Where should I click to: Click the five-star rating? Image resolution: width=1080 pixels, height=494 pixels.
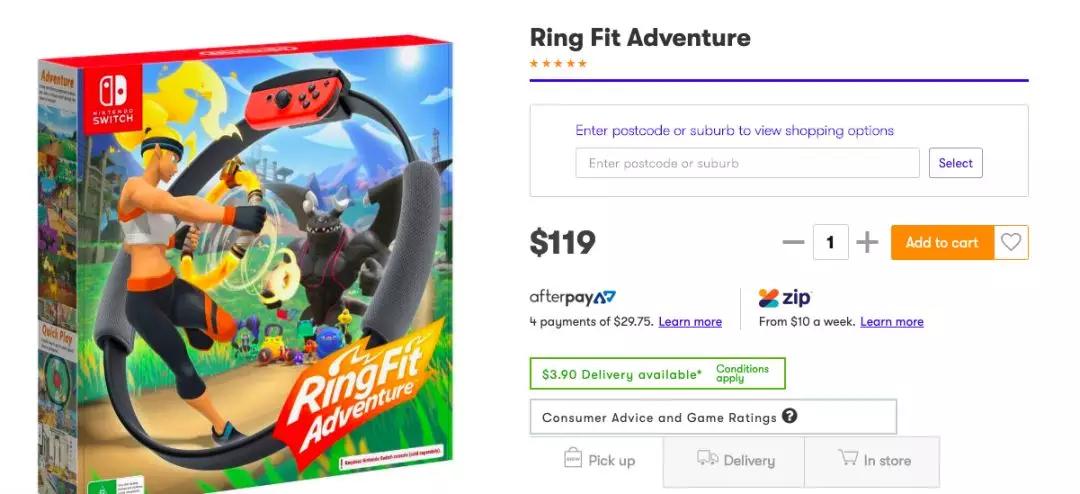558,64
